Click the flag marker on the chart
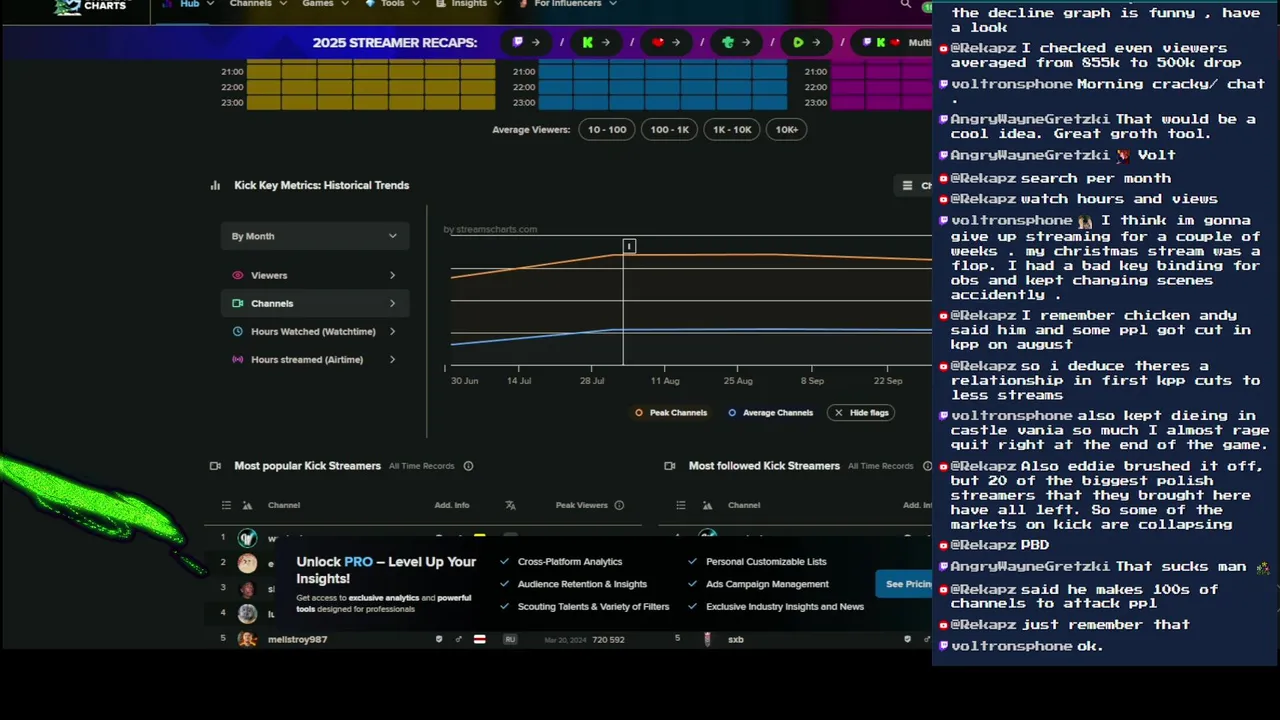 click(x=629, y=246)
